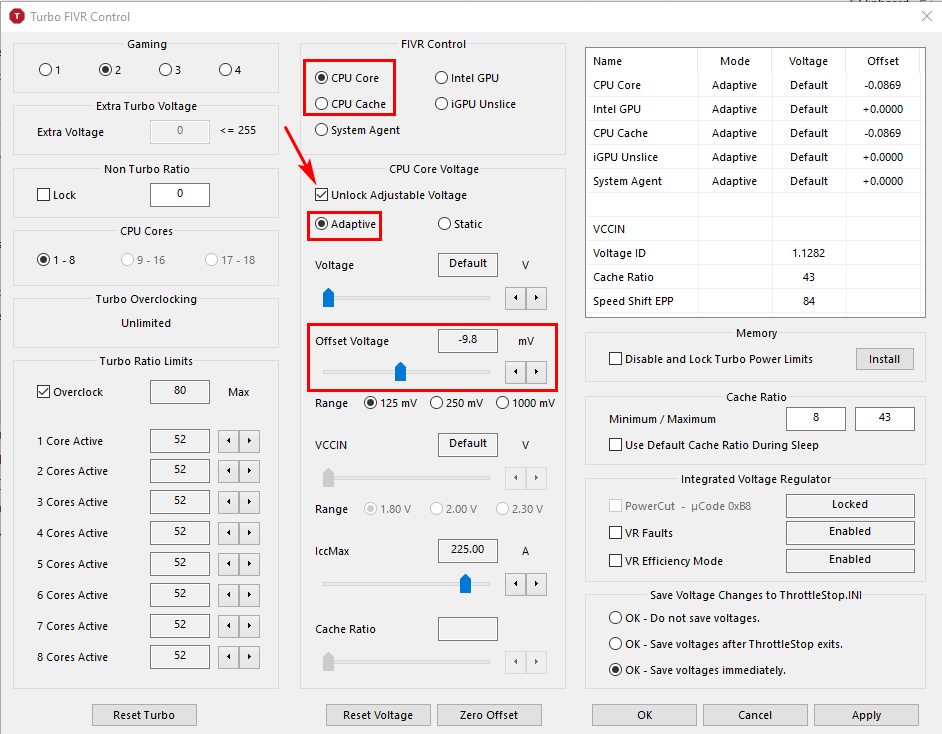
Task: Increase the 3 Cores Active ratio arrow
Action: [249, 502]
